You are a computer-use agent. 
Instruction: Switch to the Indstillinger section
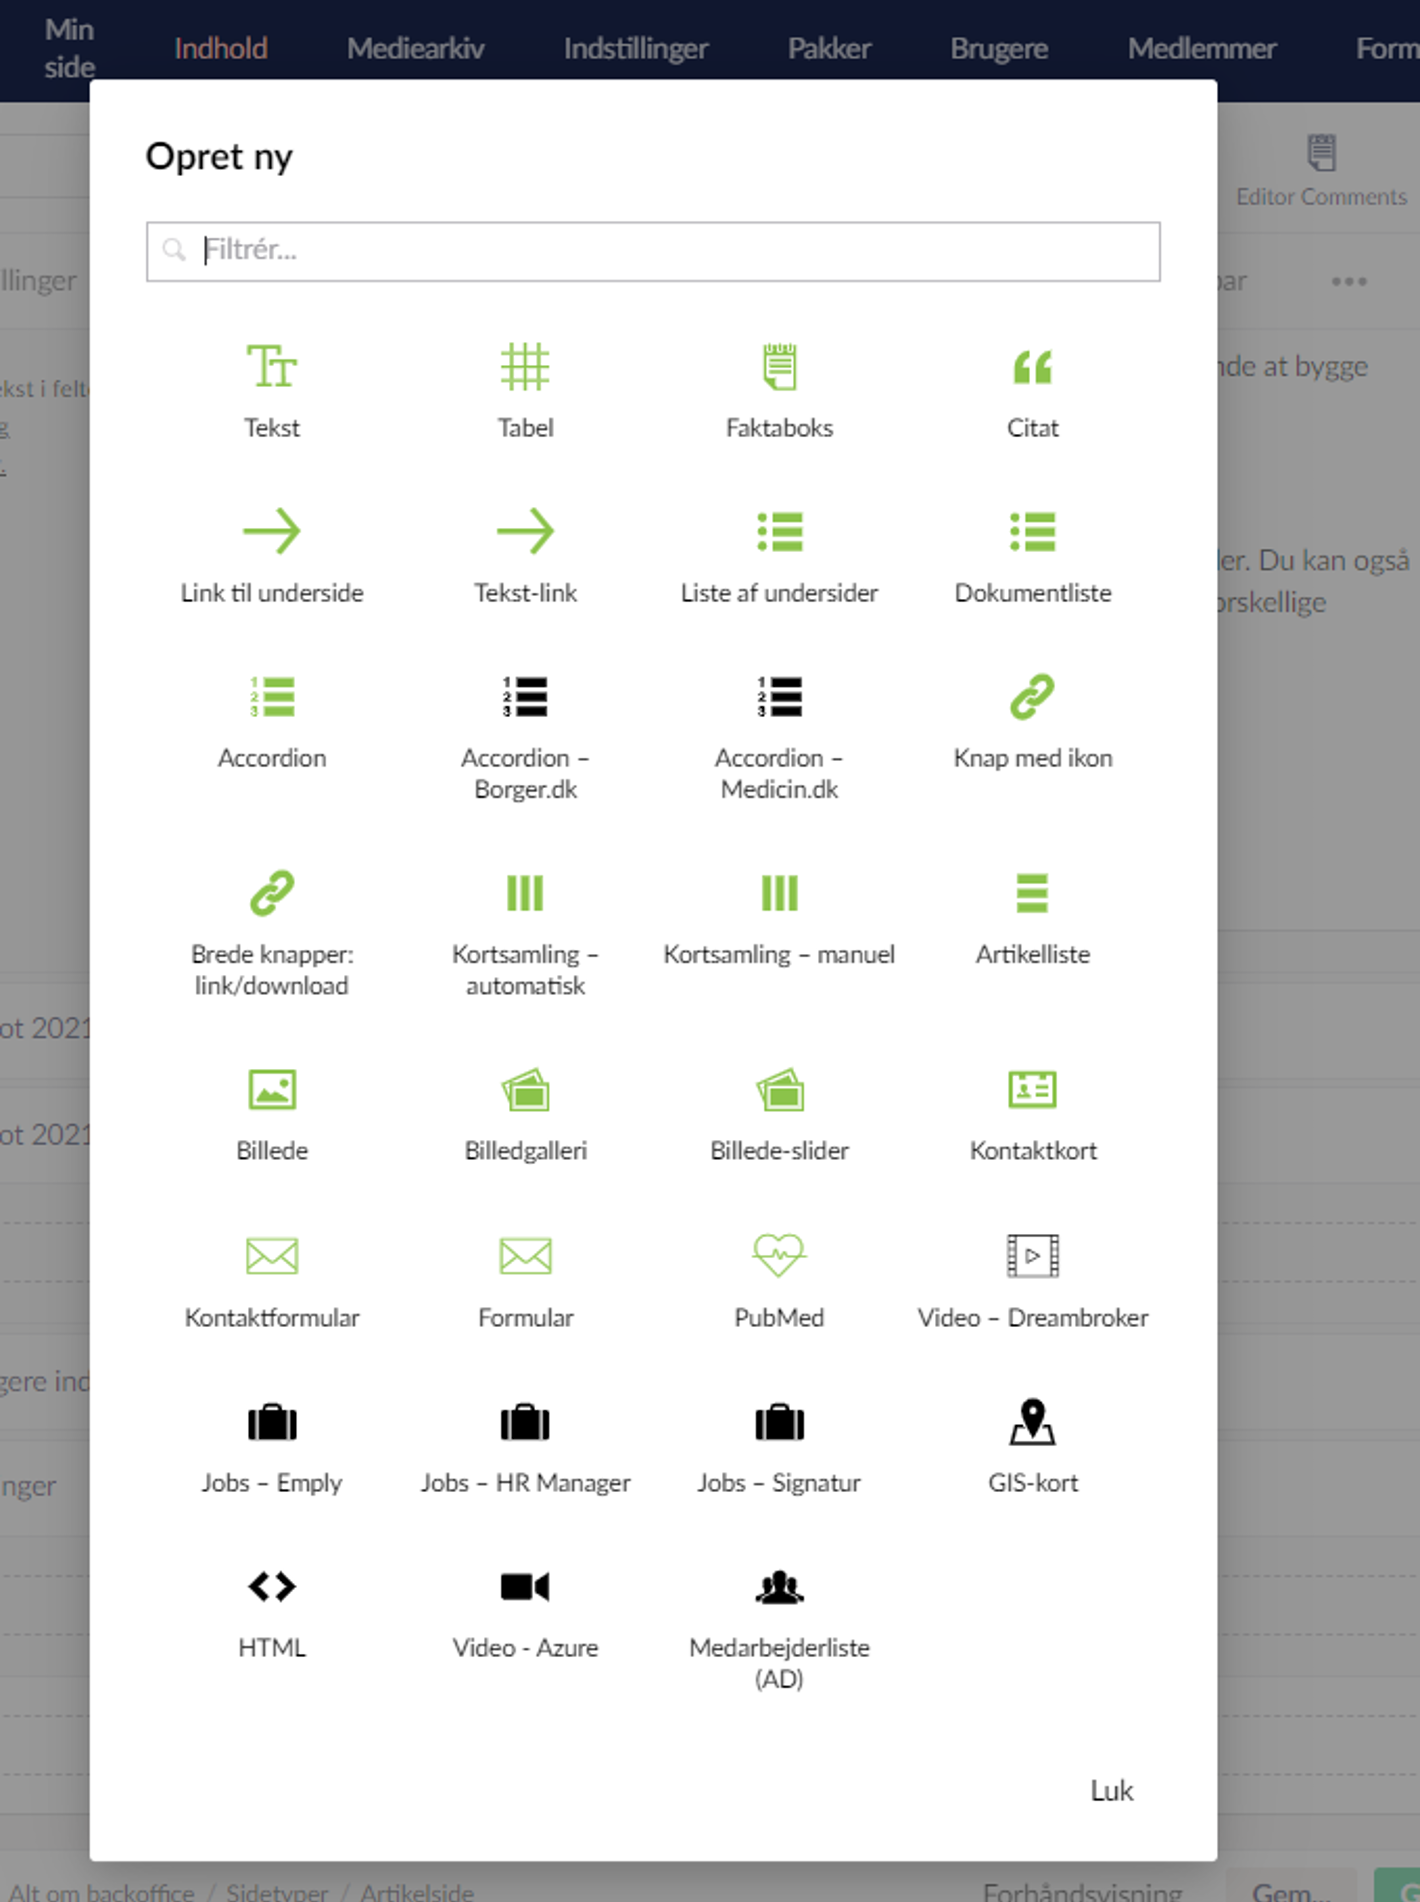click(x=635, y=48)
